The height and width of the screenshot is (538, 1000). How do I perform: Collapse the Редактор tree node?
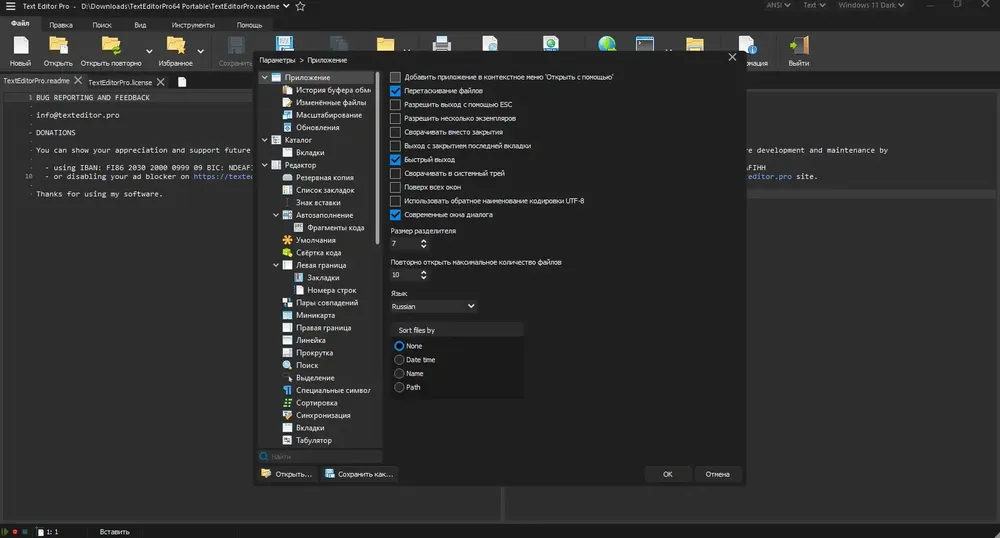tap(265, 165)
